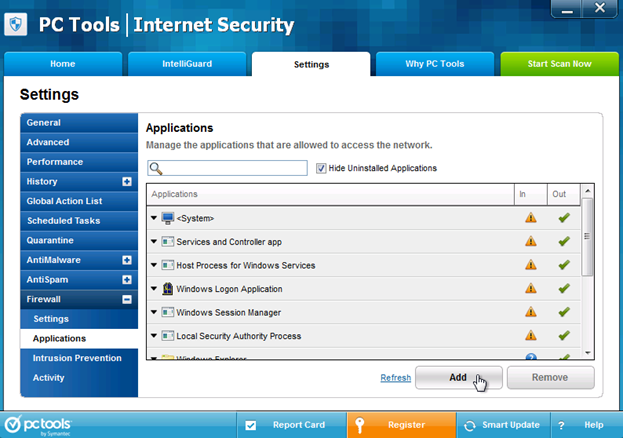Click the Start Scan Now button

[559, 64]
